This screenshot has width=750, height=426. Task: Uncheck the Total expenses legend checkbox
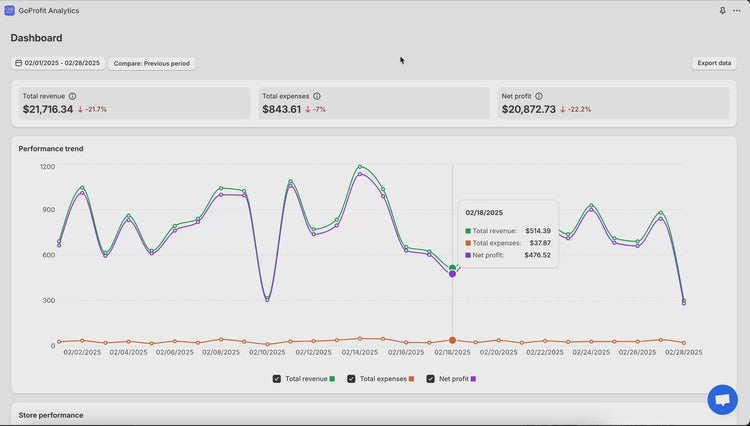[x=352, y=379]
